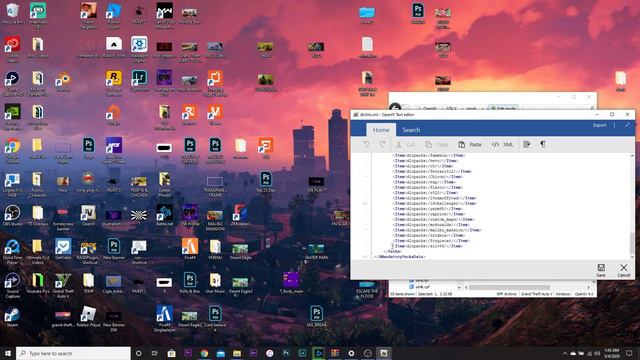Open File Explorer from taskbar
This screenshot has height=360, width=640.
pos(237,353)
